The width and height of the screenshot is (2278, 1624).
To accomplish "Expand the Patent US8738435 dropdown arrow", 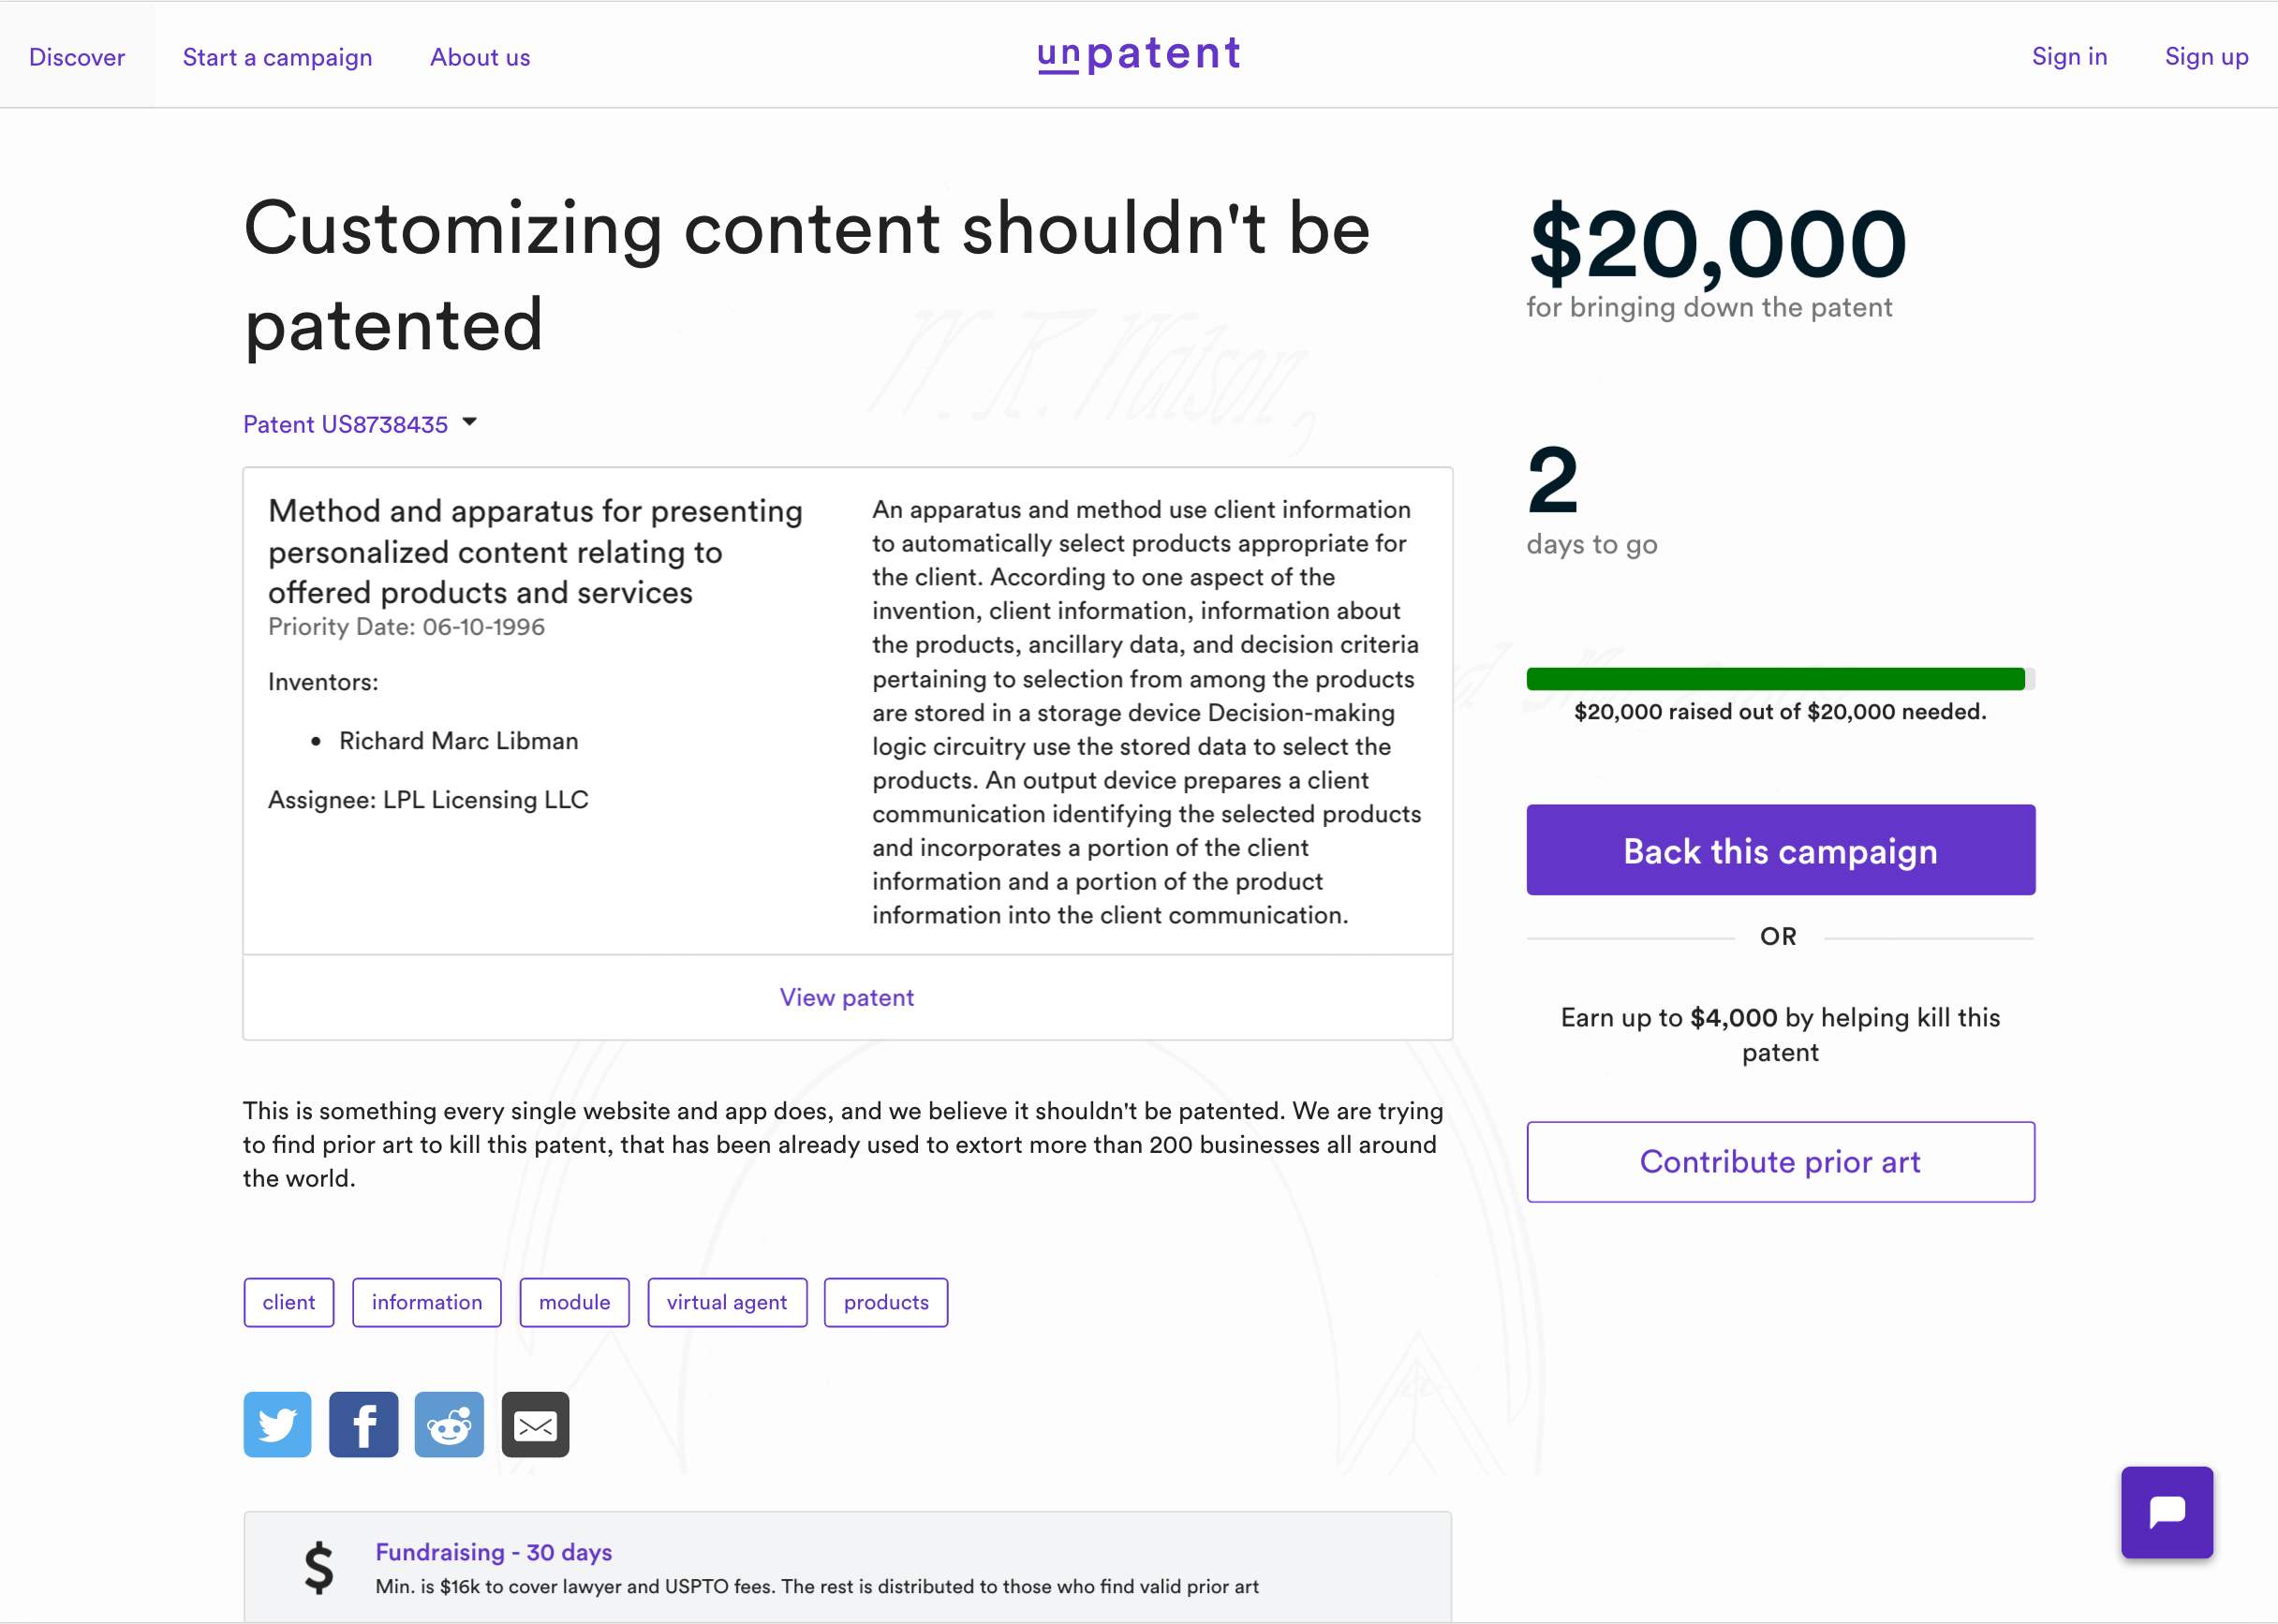I will (x=470, y=422).
